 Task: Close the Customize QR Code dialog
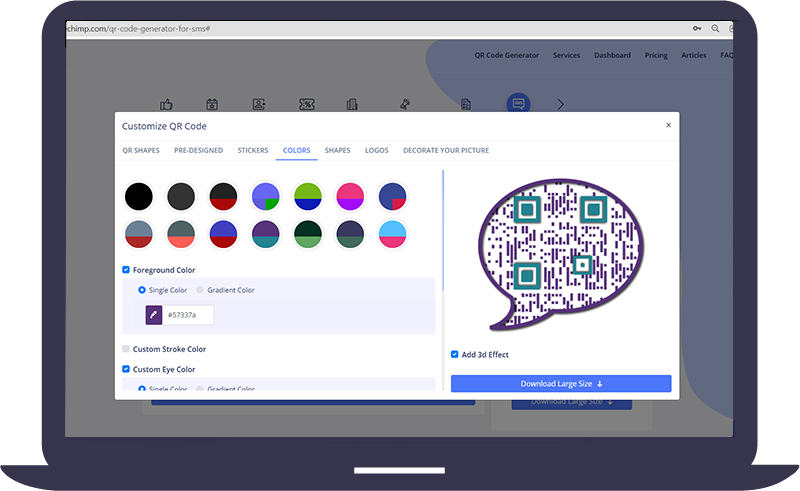(x=668, y=125)
